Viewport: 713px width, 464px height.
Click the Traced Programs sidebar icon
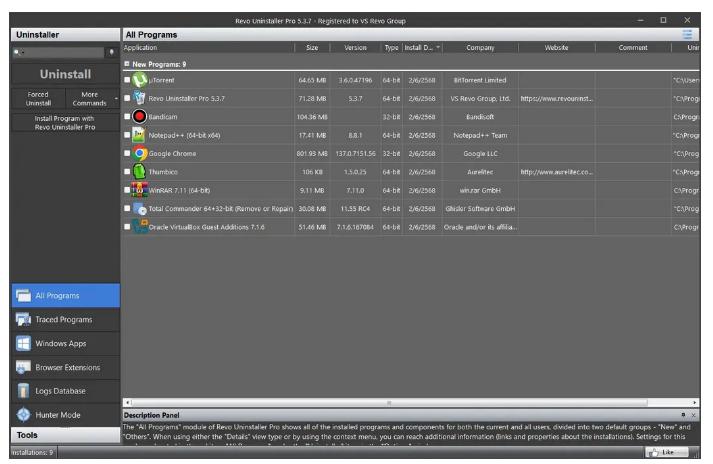point(23,319)
